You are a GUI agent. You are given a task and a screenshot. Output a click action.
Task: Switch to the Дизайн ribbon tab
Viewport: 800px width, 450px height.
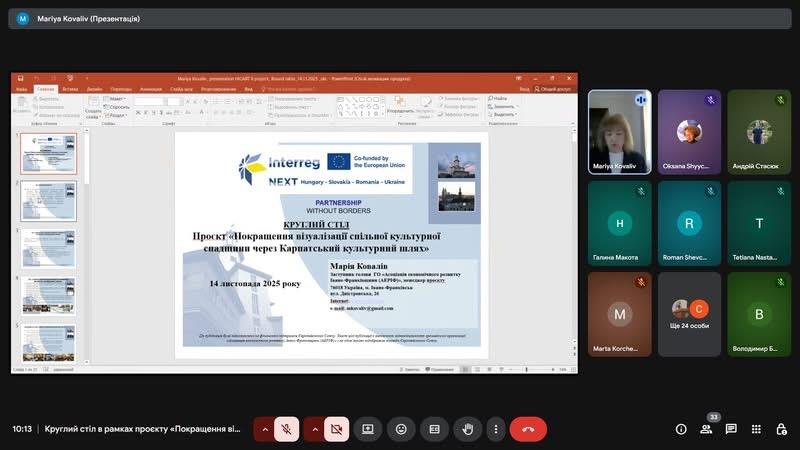tap(94, 89)
